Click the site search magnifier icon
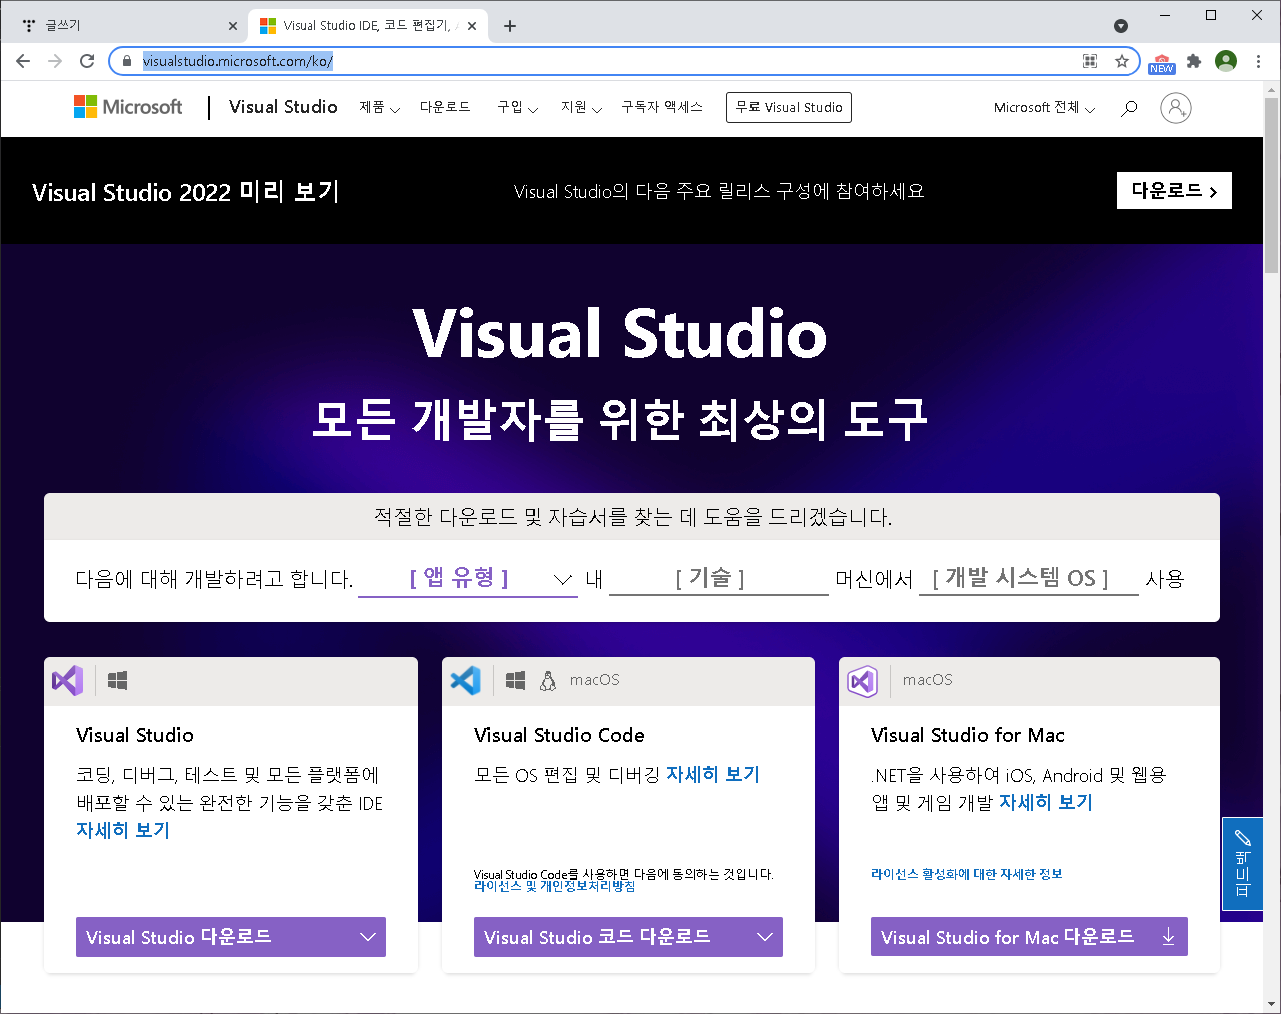1281x1014 pixels. pyautogui.click(x=1129, y=108)
